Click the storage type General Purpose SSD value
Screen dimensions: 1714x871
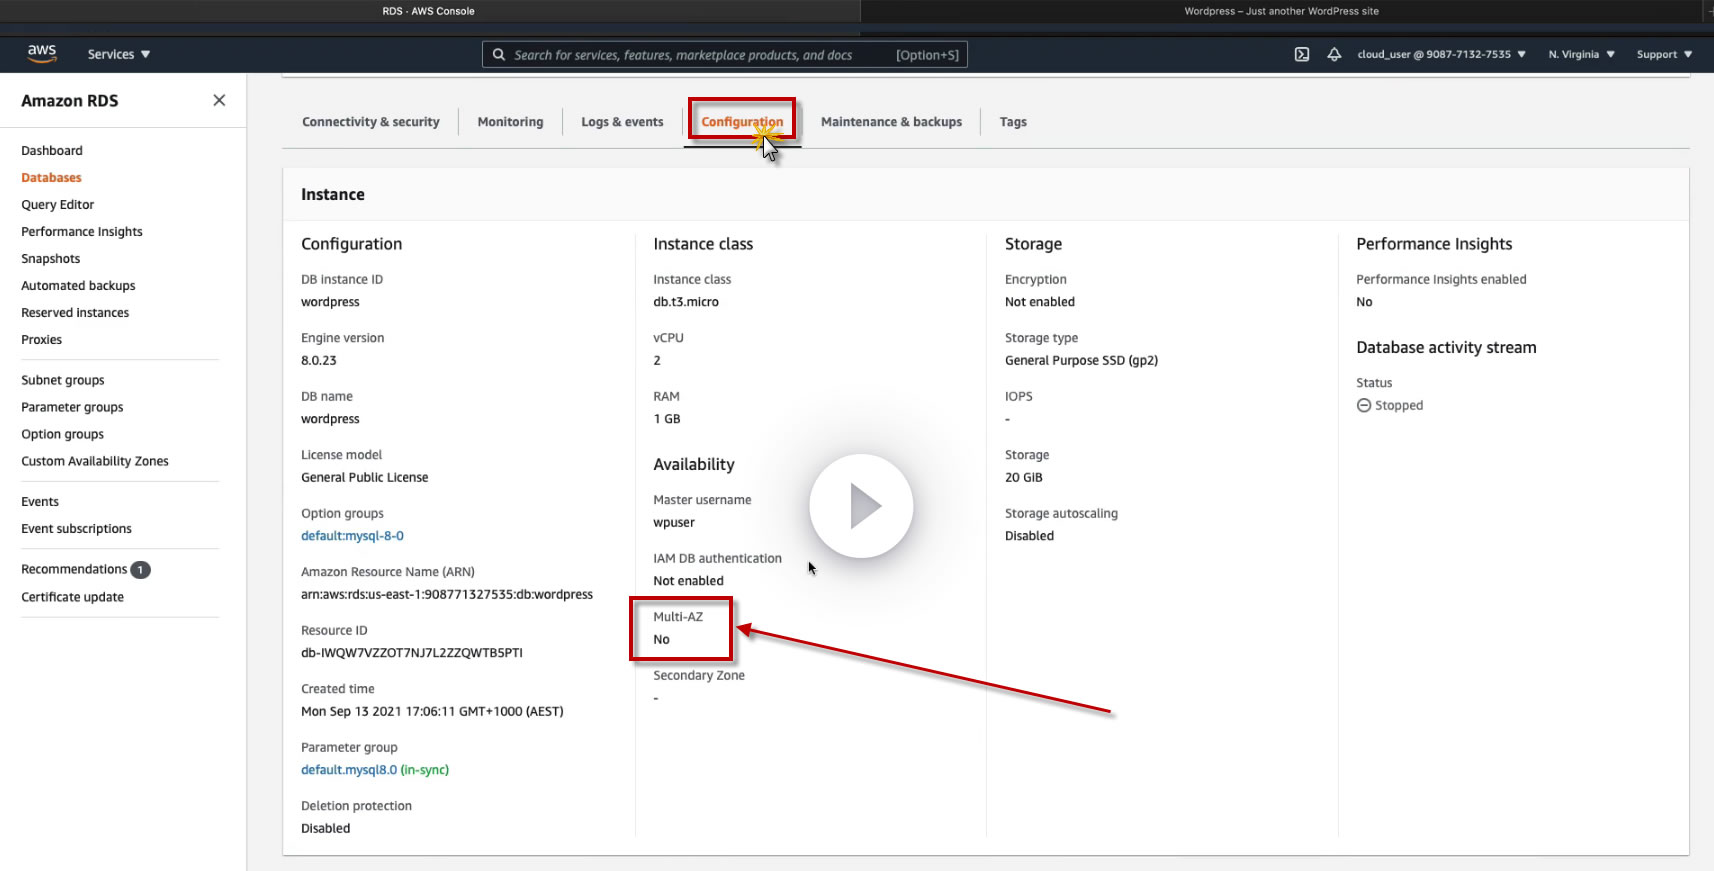tap(1081, 361)
